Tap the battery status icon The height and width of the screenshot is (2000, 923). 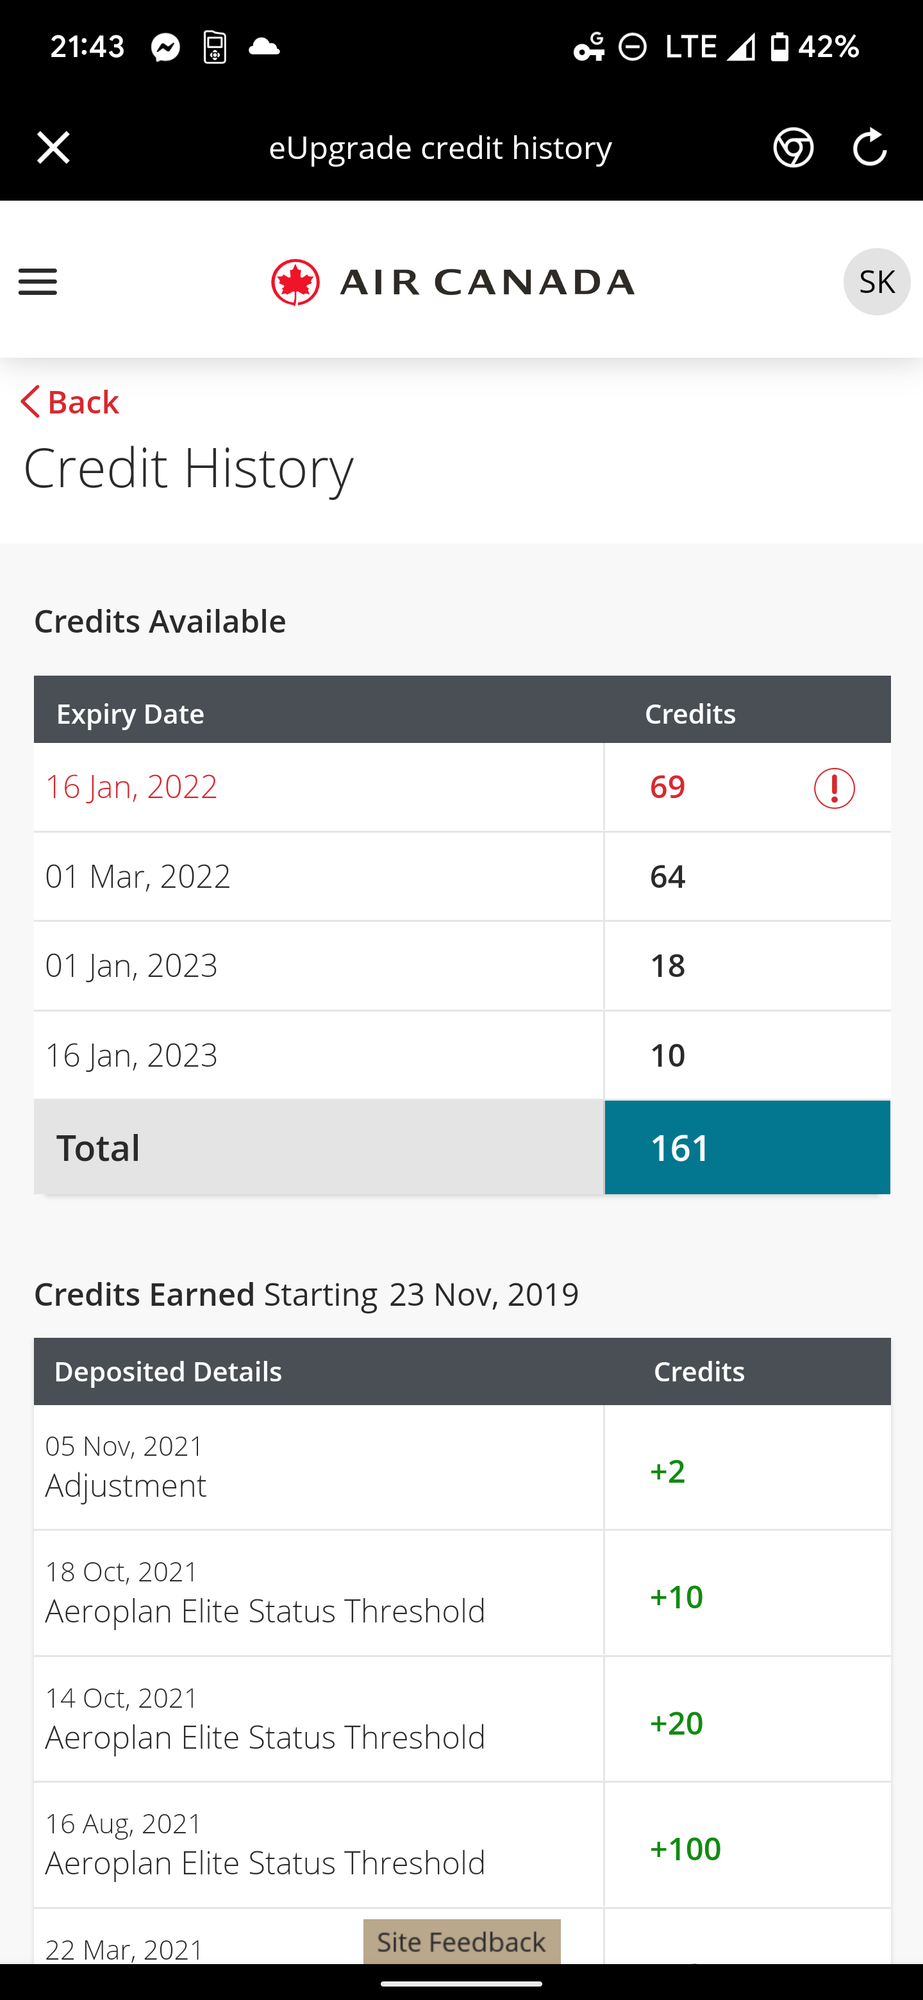[x=780, y=47]
